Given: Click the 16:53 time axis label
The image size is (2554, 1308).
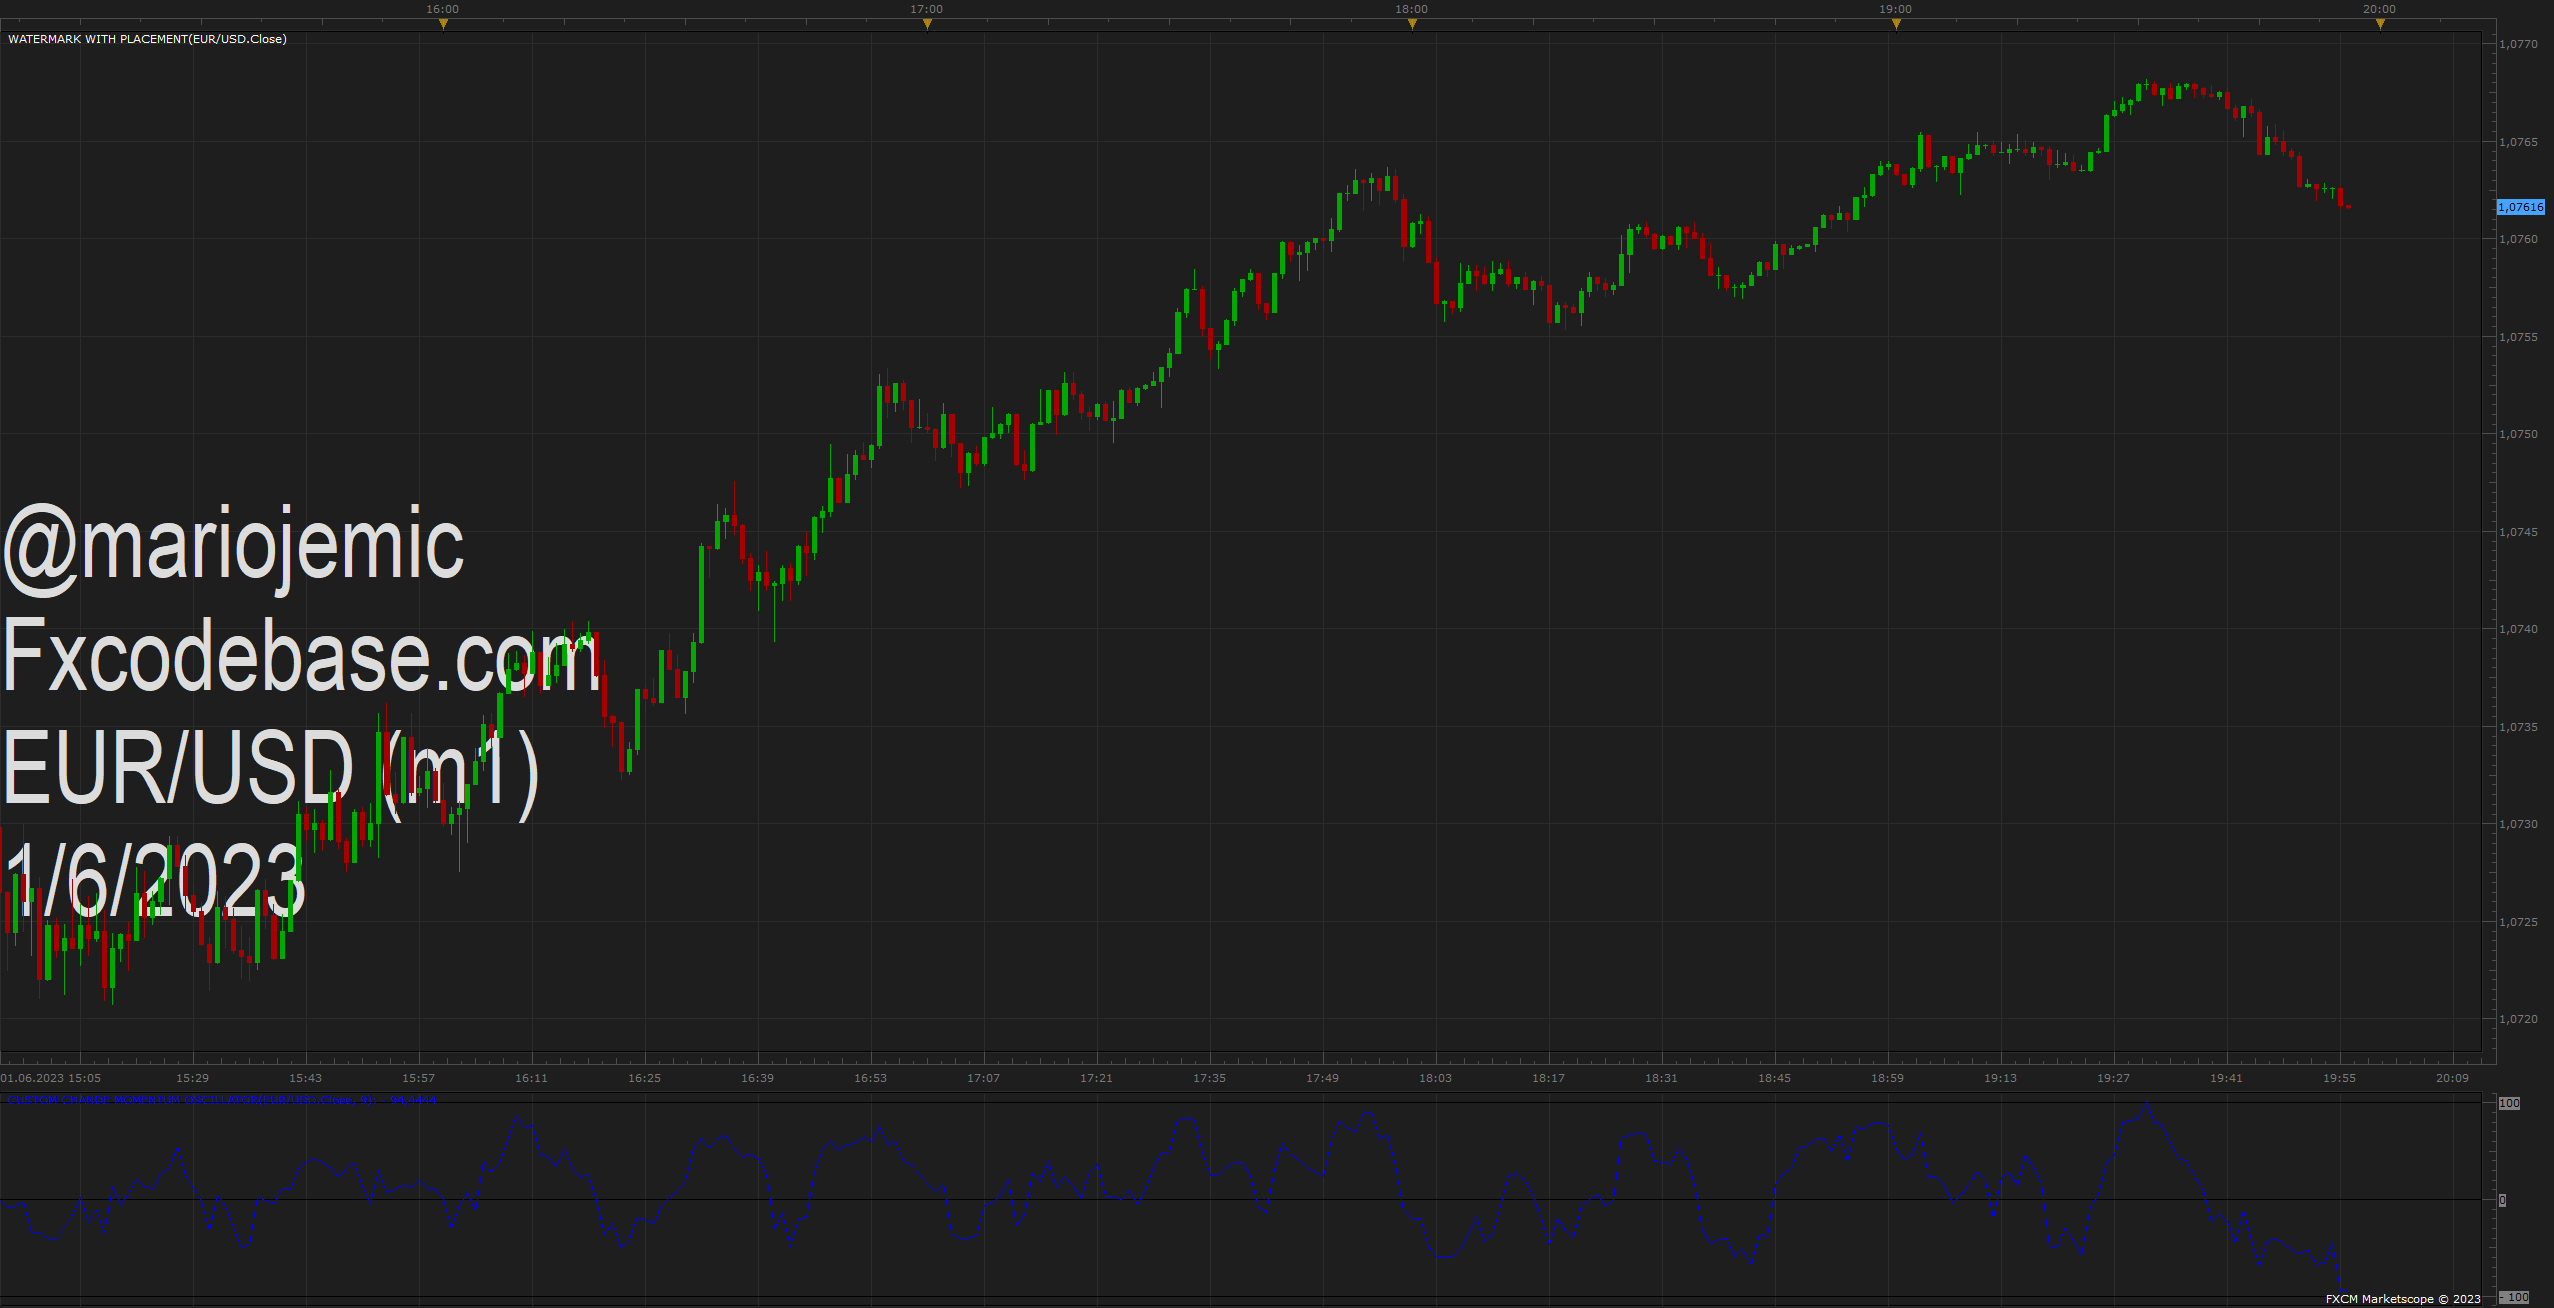Looking at the screenshot, I should 870,1078.
